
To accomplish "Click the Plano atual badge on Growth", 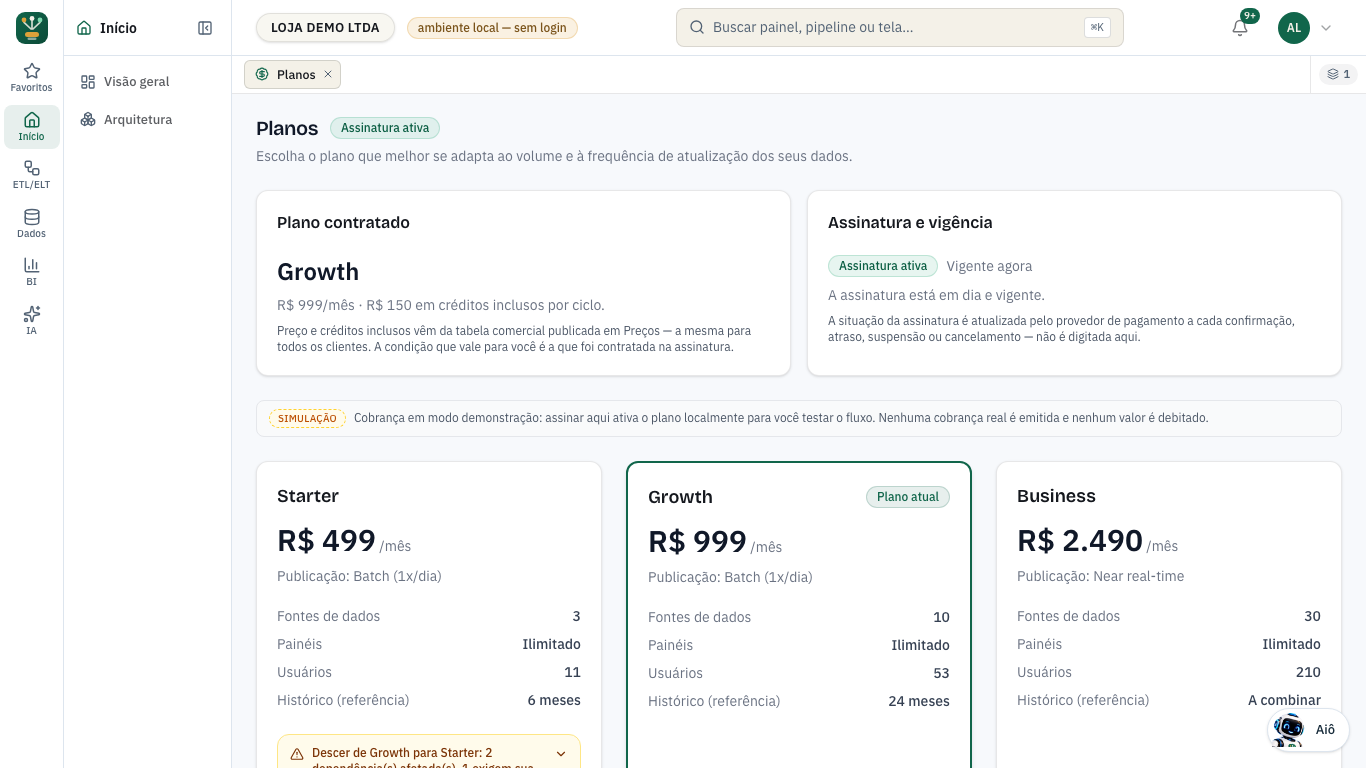I will coord(908,497).
